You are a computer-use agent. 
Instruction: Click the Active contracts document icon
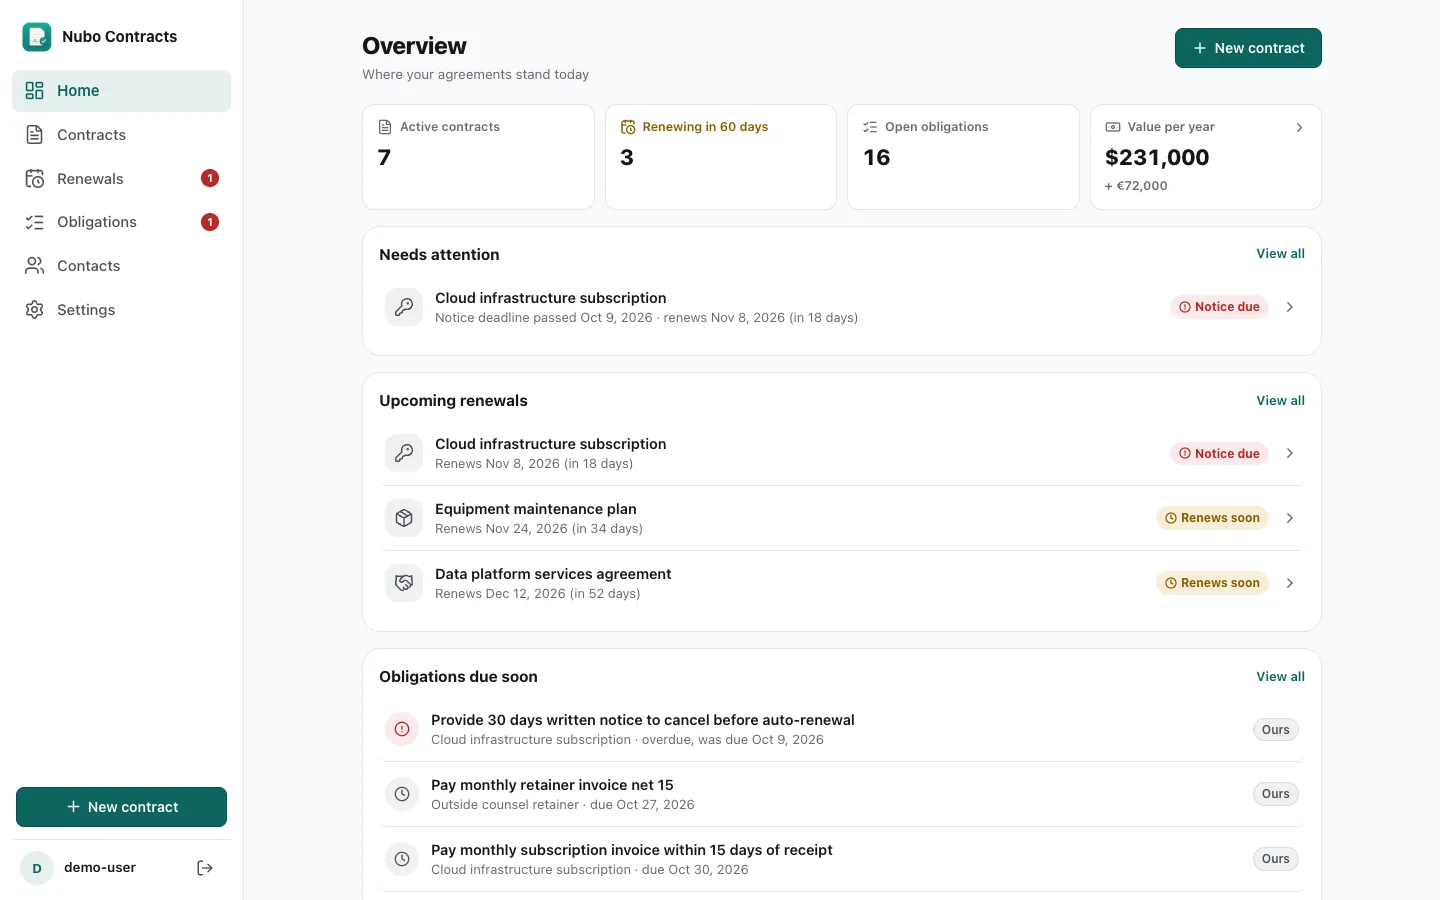point(385,127)
